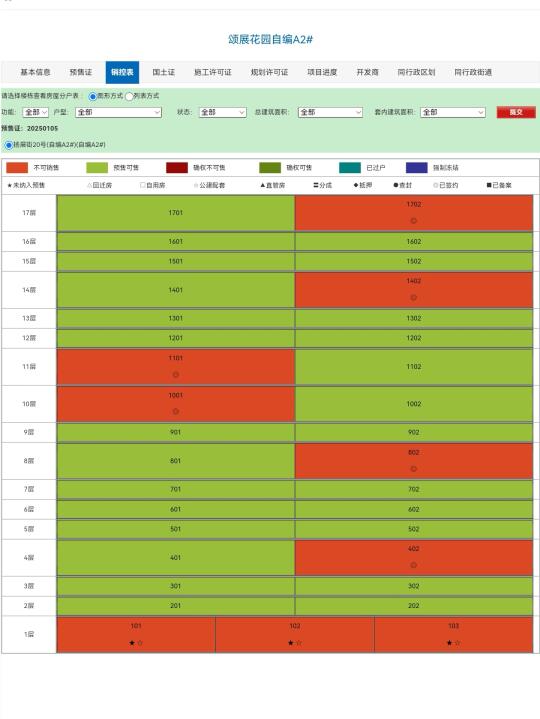Viewport: 540px width, 719px height.
Task: Click the 不可销售 legend color swatch
Action: point(17,168)
